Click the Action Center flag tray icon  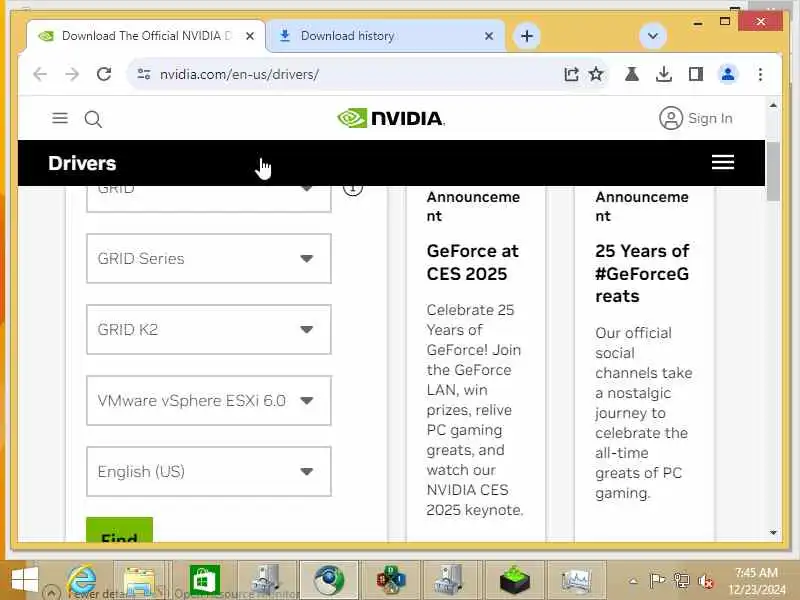[657, 581]
